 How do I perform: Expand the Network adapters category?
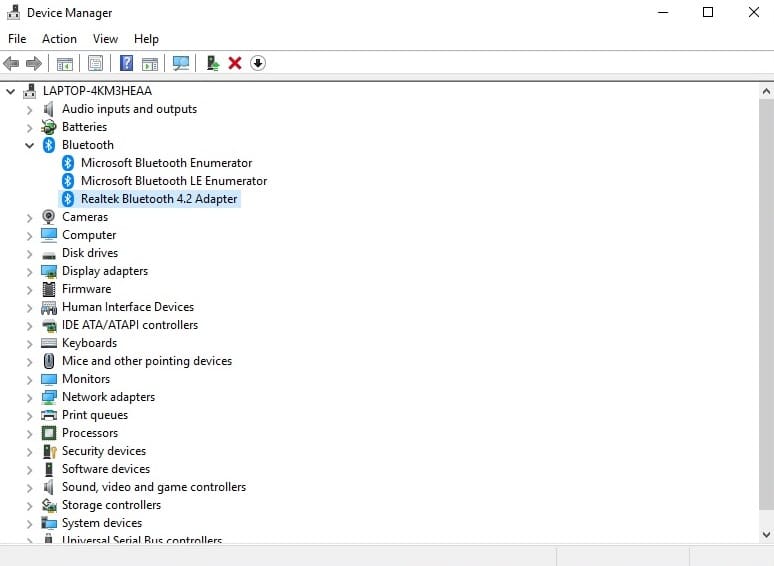point(29,397)
